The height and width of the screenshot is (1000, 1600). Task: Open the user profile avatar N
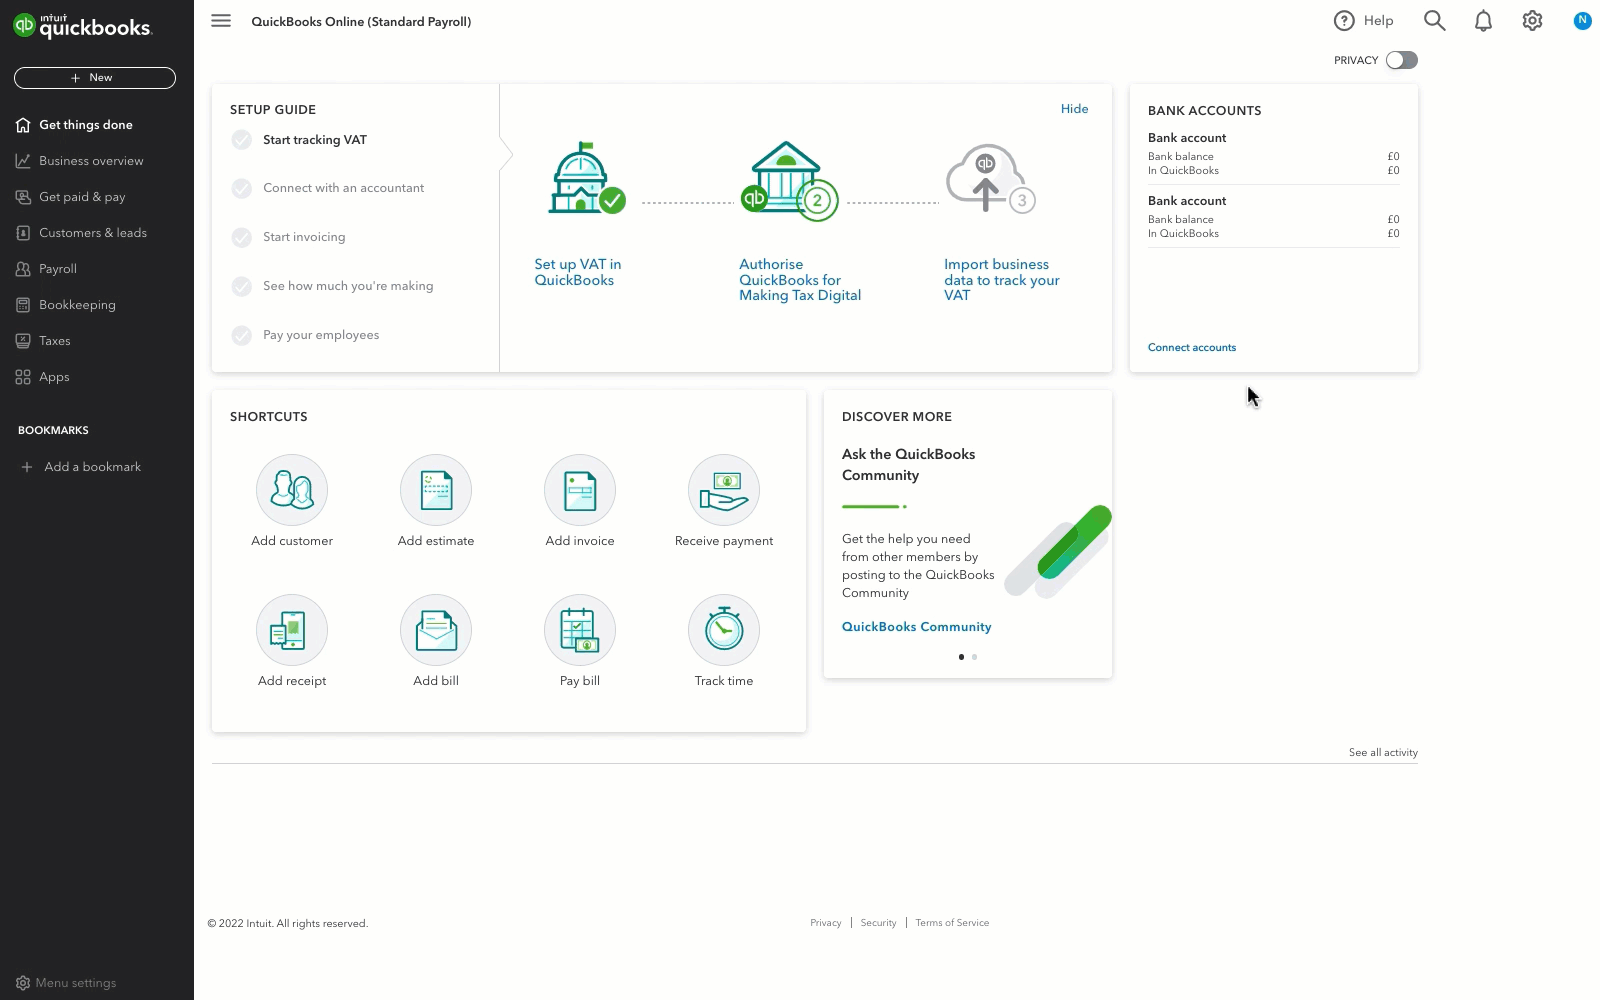(x=1582, y=20)
